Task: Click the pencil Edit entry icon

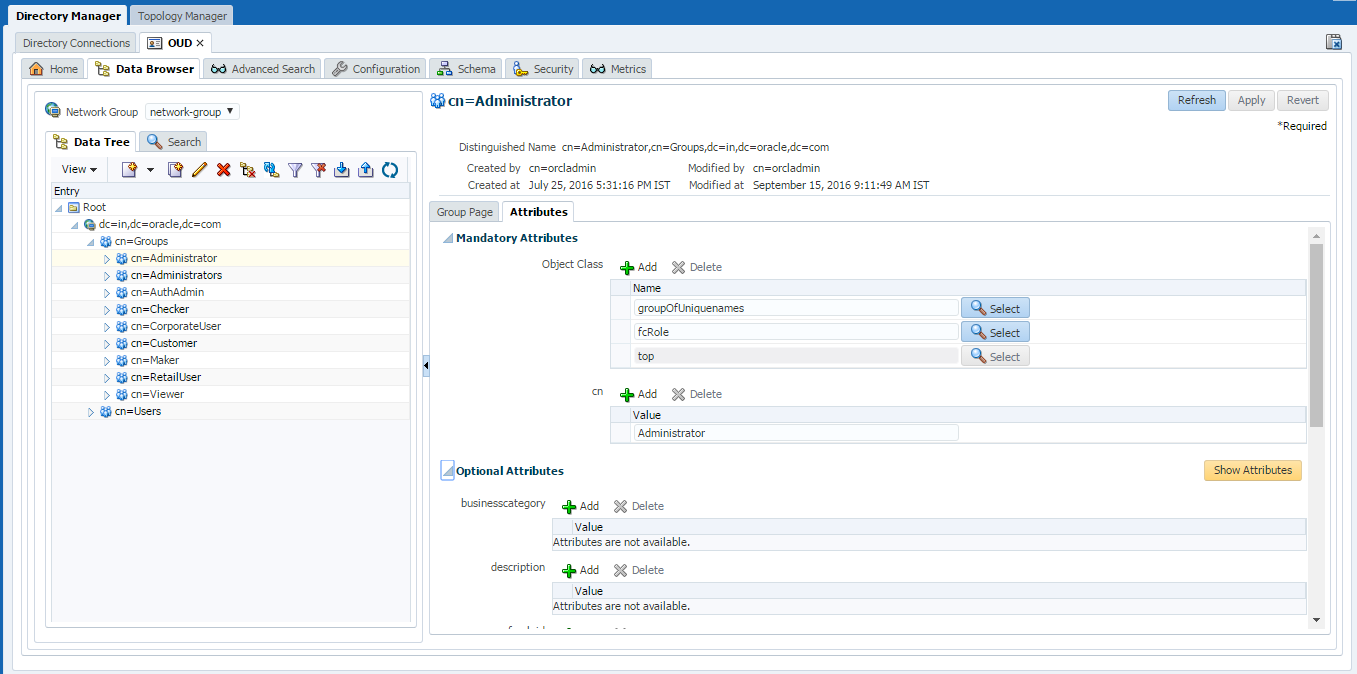Action: click(x=199, y=170)
